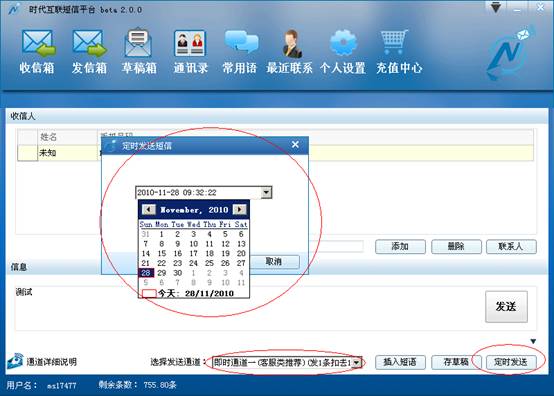Go to previous month in calendar
The width and height of the screenshot is (554, 396).
pos(148,209)
